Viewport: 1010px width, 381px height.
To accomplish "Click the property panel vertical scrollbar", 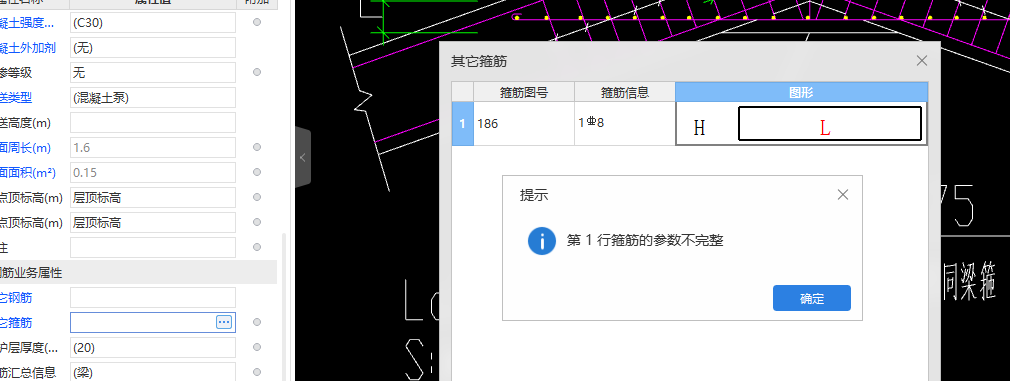I will [x=284, y=307].
